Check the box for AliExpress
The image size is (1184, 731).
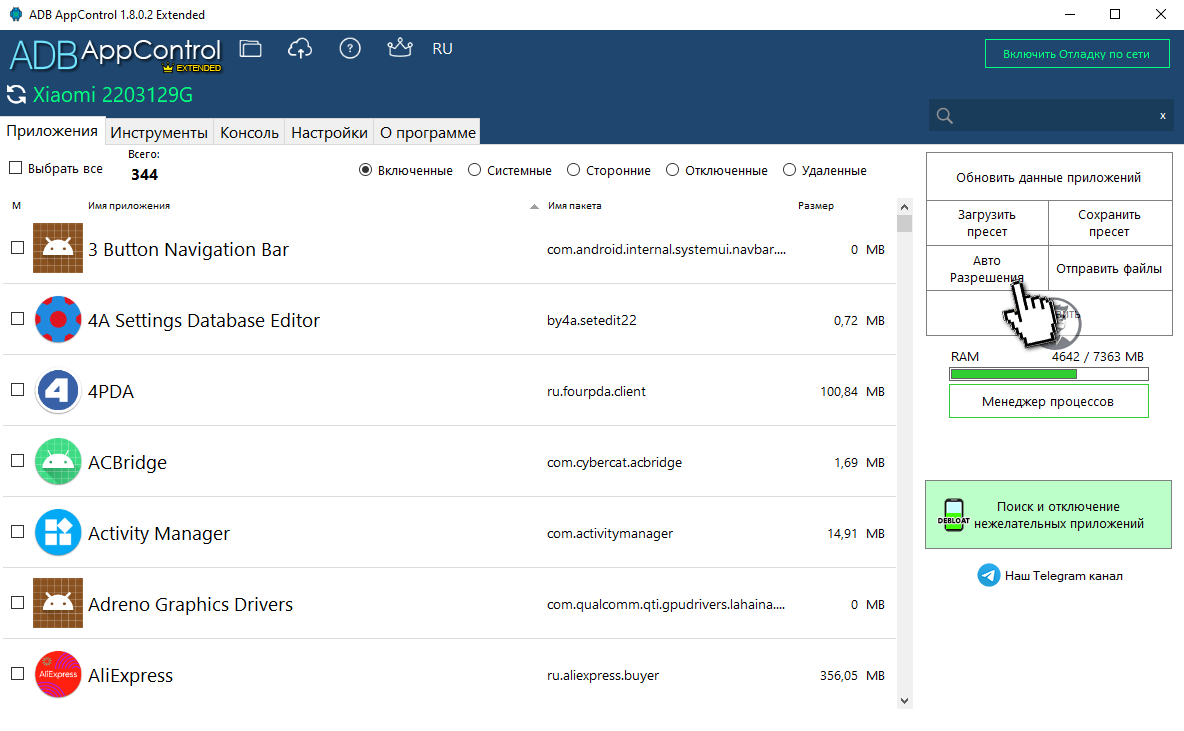click(17, 674)
